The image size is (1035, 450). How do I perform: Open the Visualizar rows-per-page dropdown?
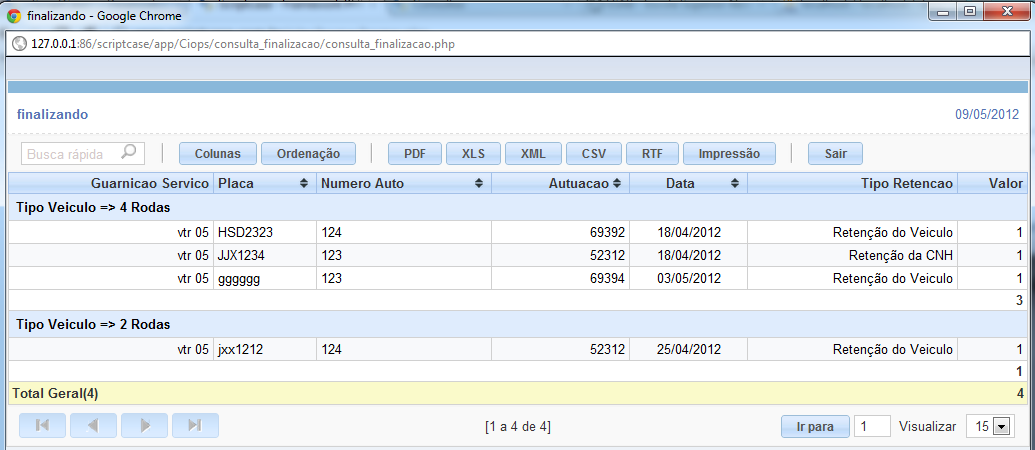click(x=1000, y=426)
